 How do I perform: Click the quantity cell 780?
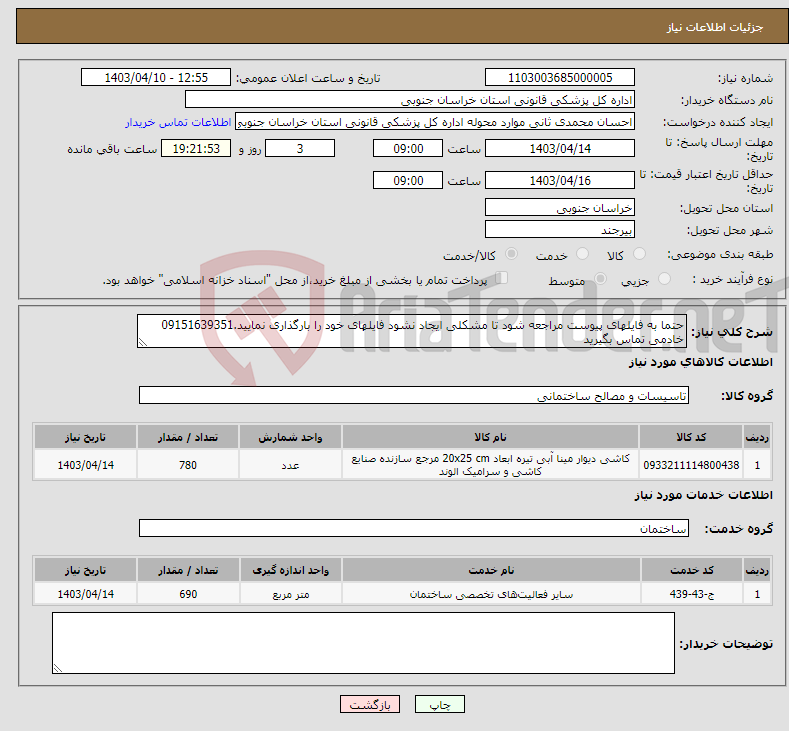(x=188, y=465)
